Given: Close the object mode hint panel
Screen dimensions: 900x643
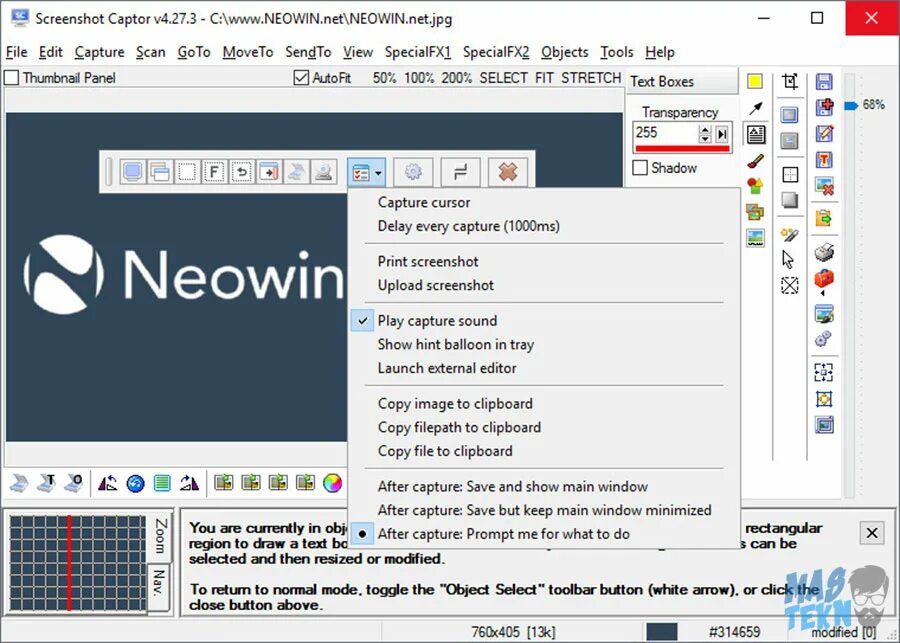Looking at the screenshot, I should [871, 533].
